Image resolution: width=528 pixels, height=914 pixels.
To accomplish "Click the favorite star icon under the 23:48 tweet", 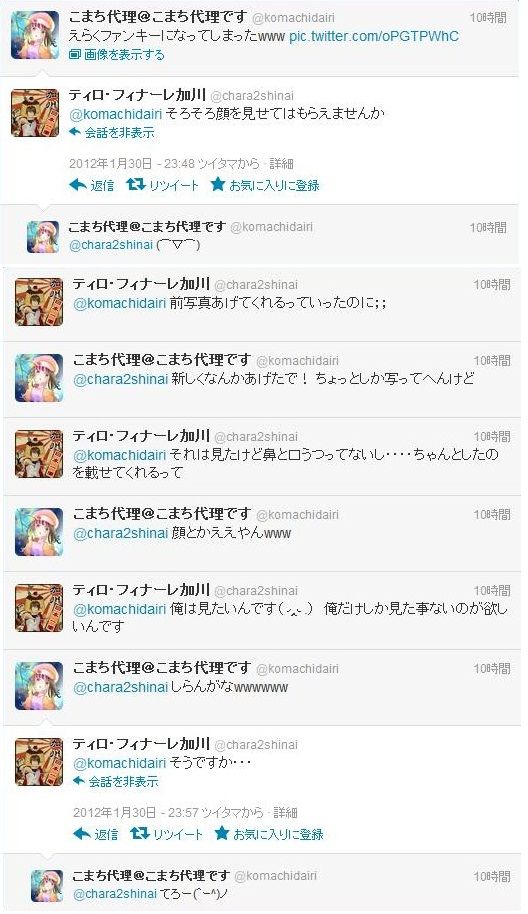I will (x=217, y=185).
